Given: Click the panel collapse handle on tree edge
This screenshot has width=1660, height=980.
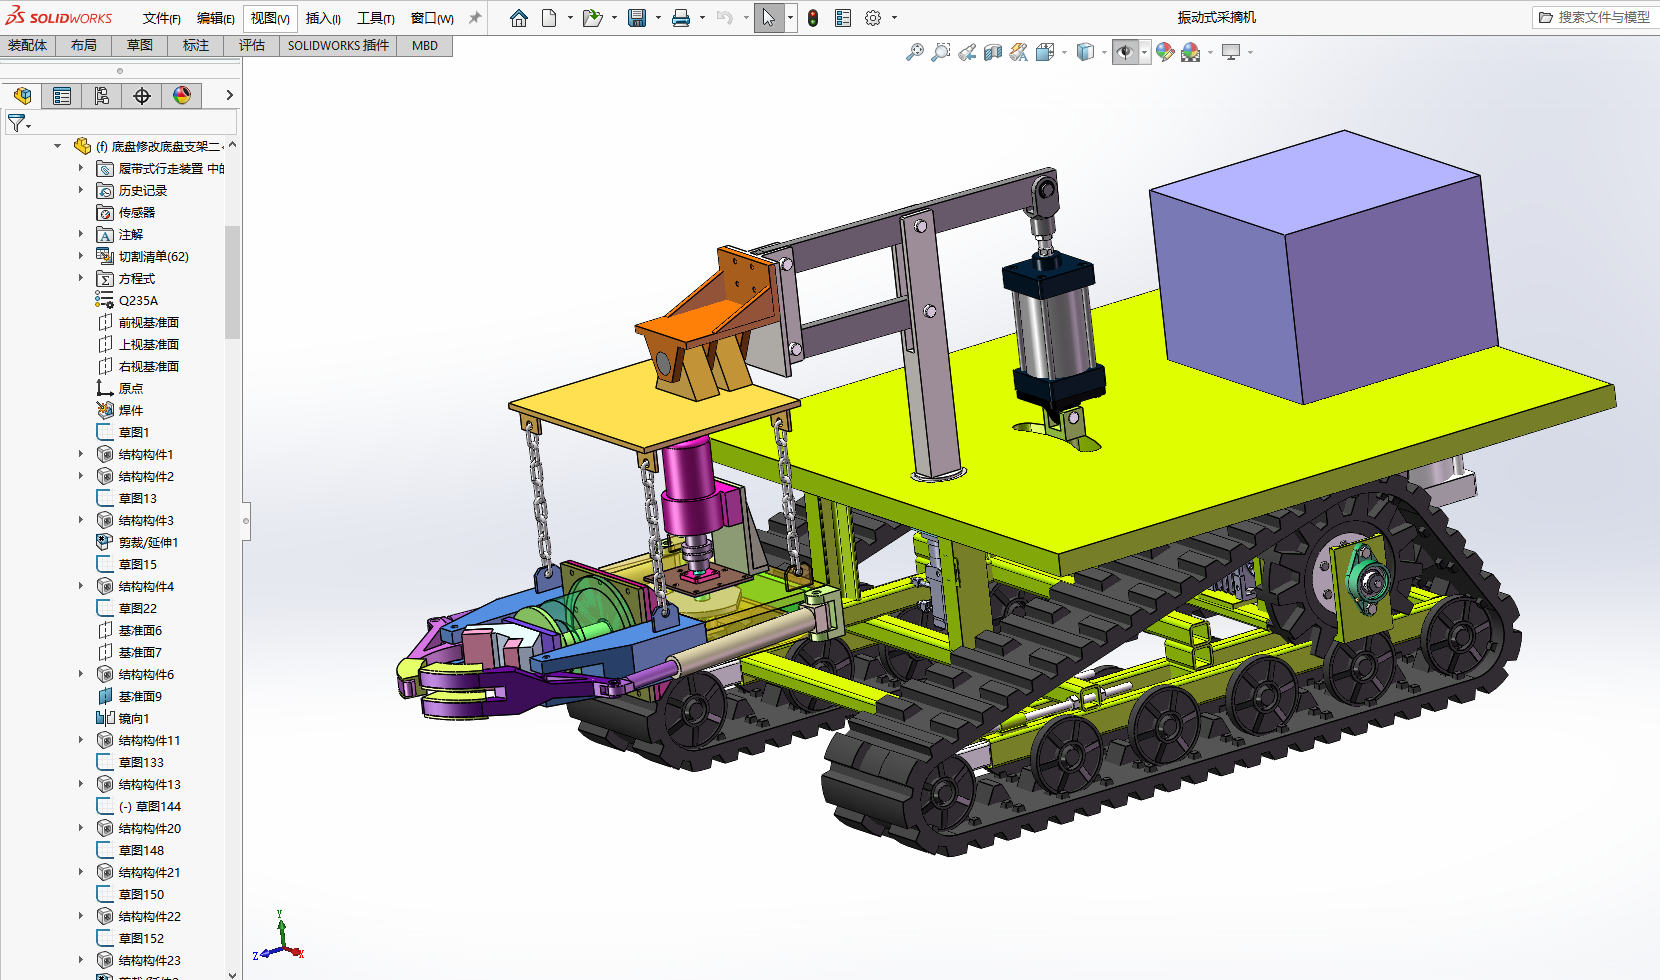Looking at the screenshot, I should [246, 520].
